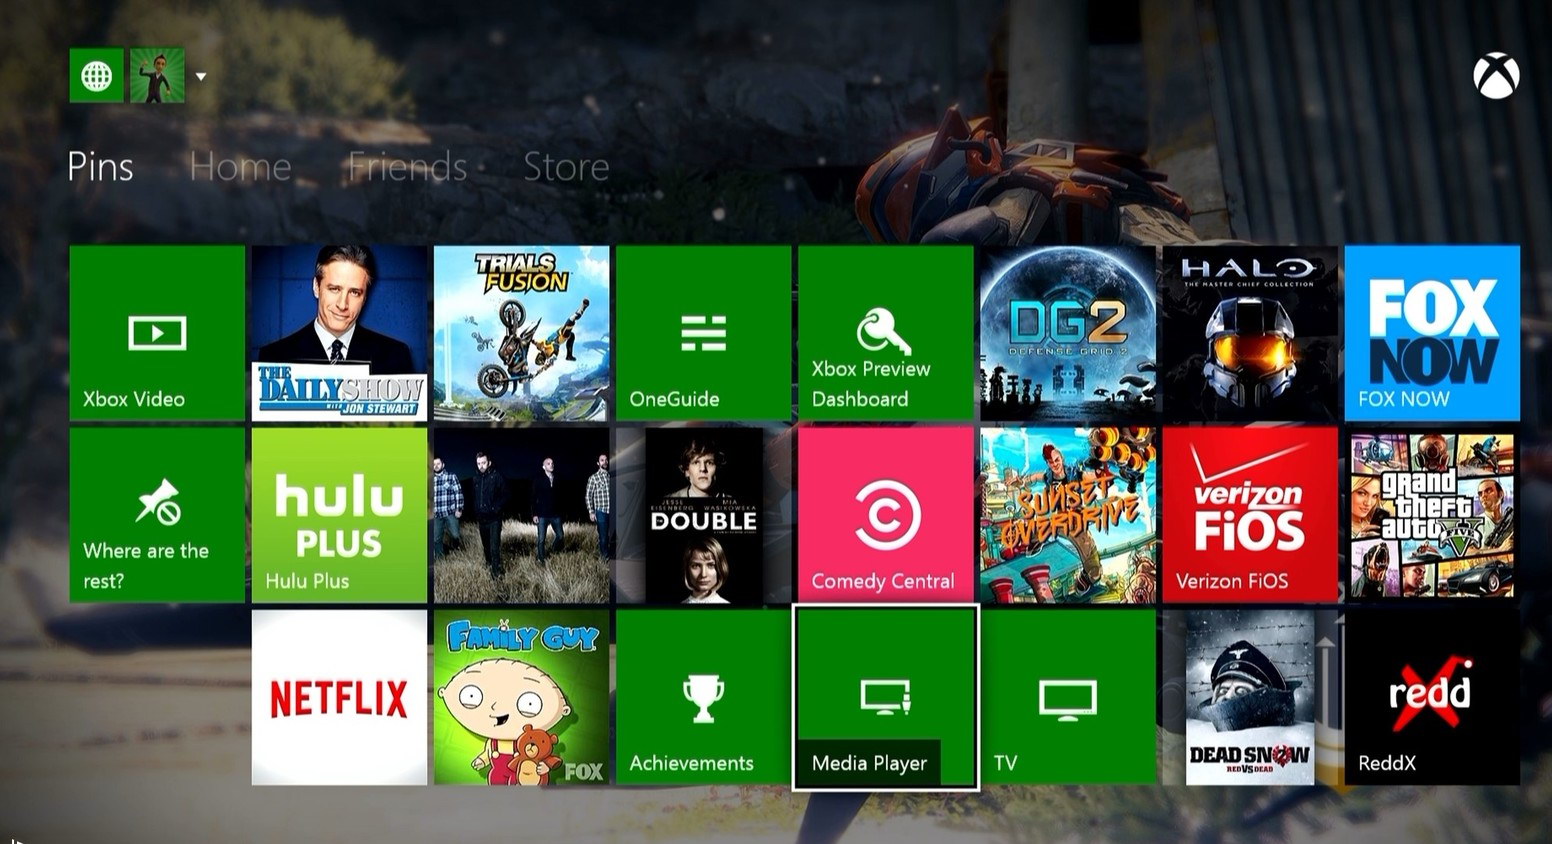Open The Double movie tile
The height and width of the screenshot is (844, 1552).
point(703,515)
